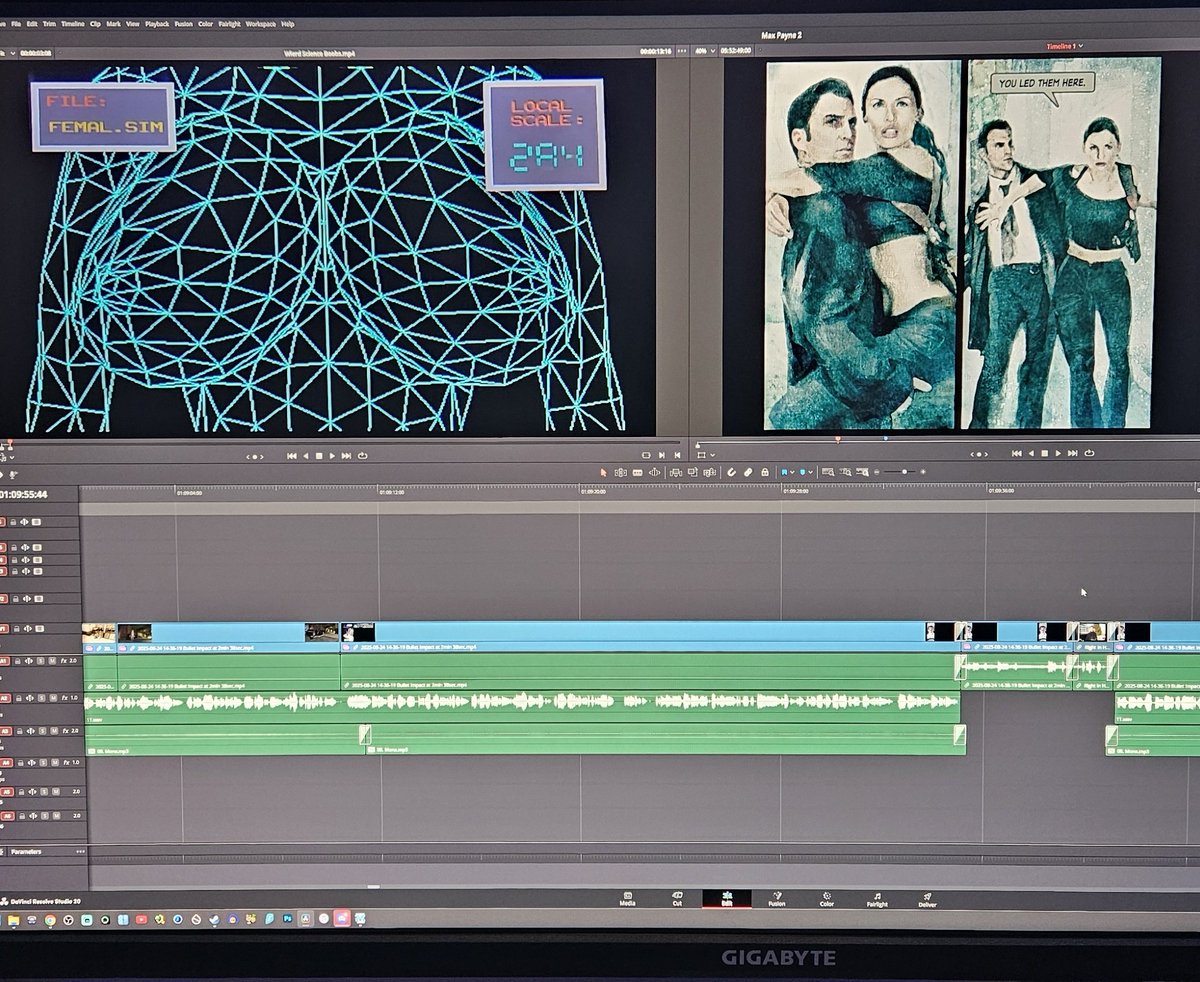Click the Overwrite Clip toolbar icon

[692, 471]
